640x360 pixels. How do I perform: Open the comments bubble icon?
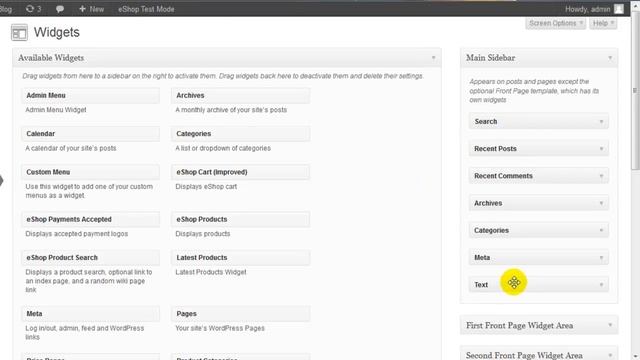[x=60, y=9]
